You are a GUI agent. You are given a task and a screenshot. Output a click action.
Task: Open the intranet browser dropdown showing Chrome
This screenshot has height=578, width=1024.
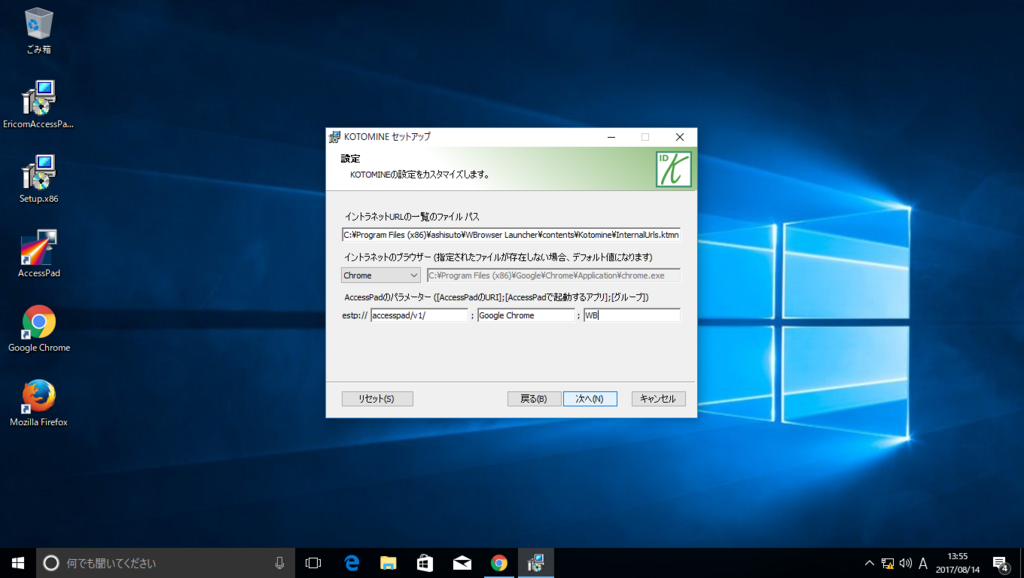[380, 276]
